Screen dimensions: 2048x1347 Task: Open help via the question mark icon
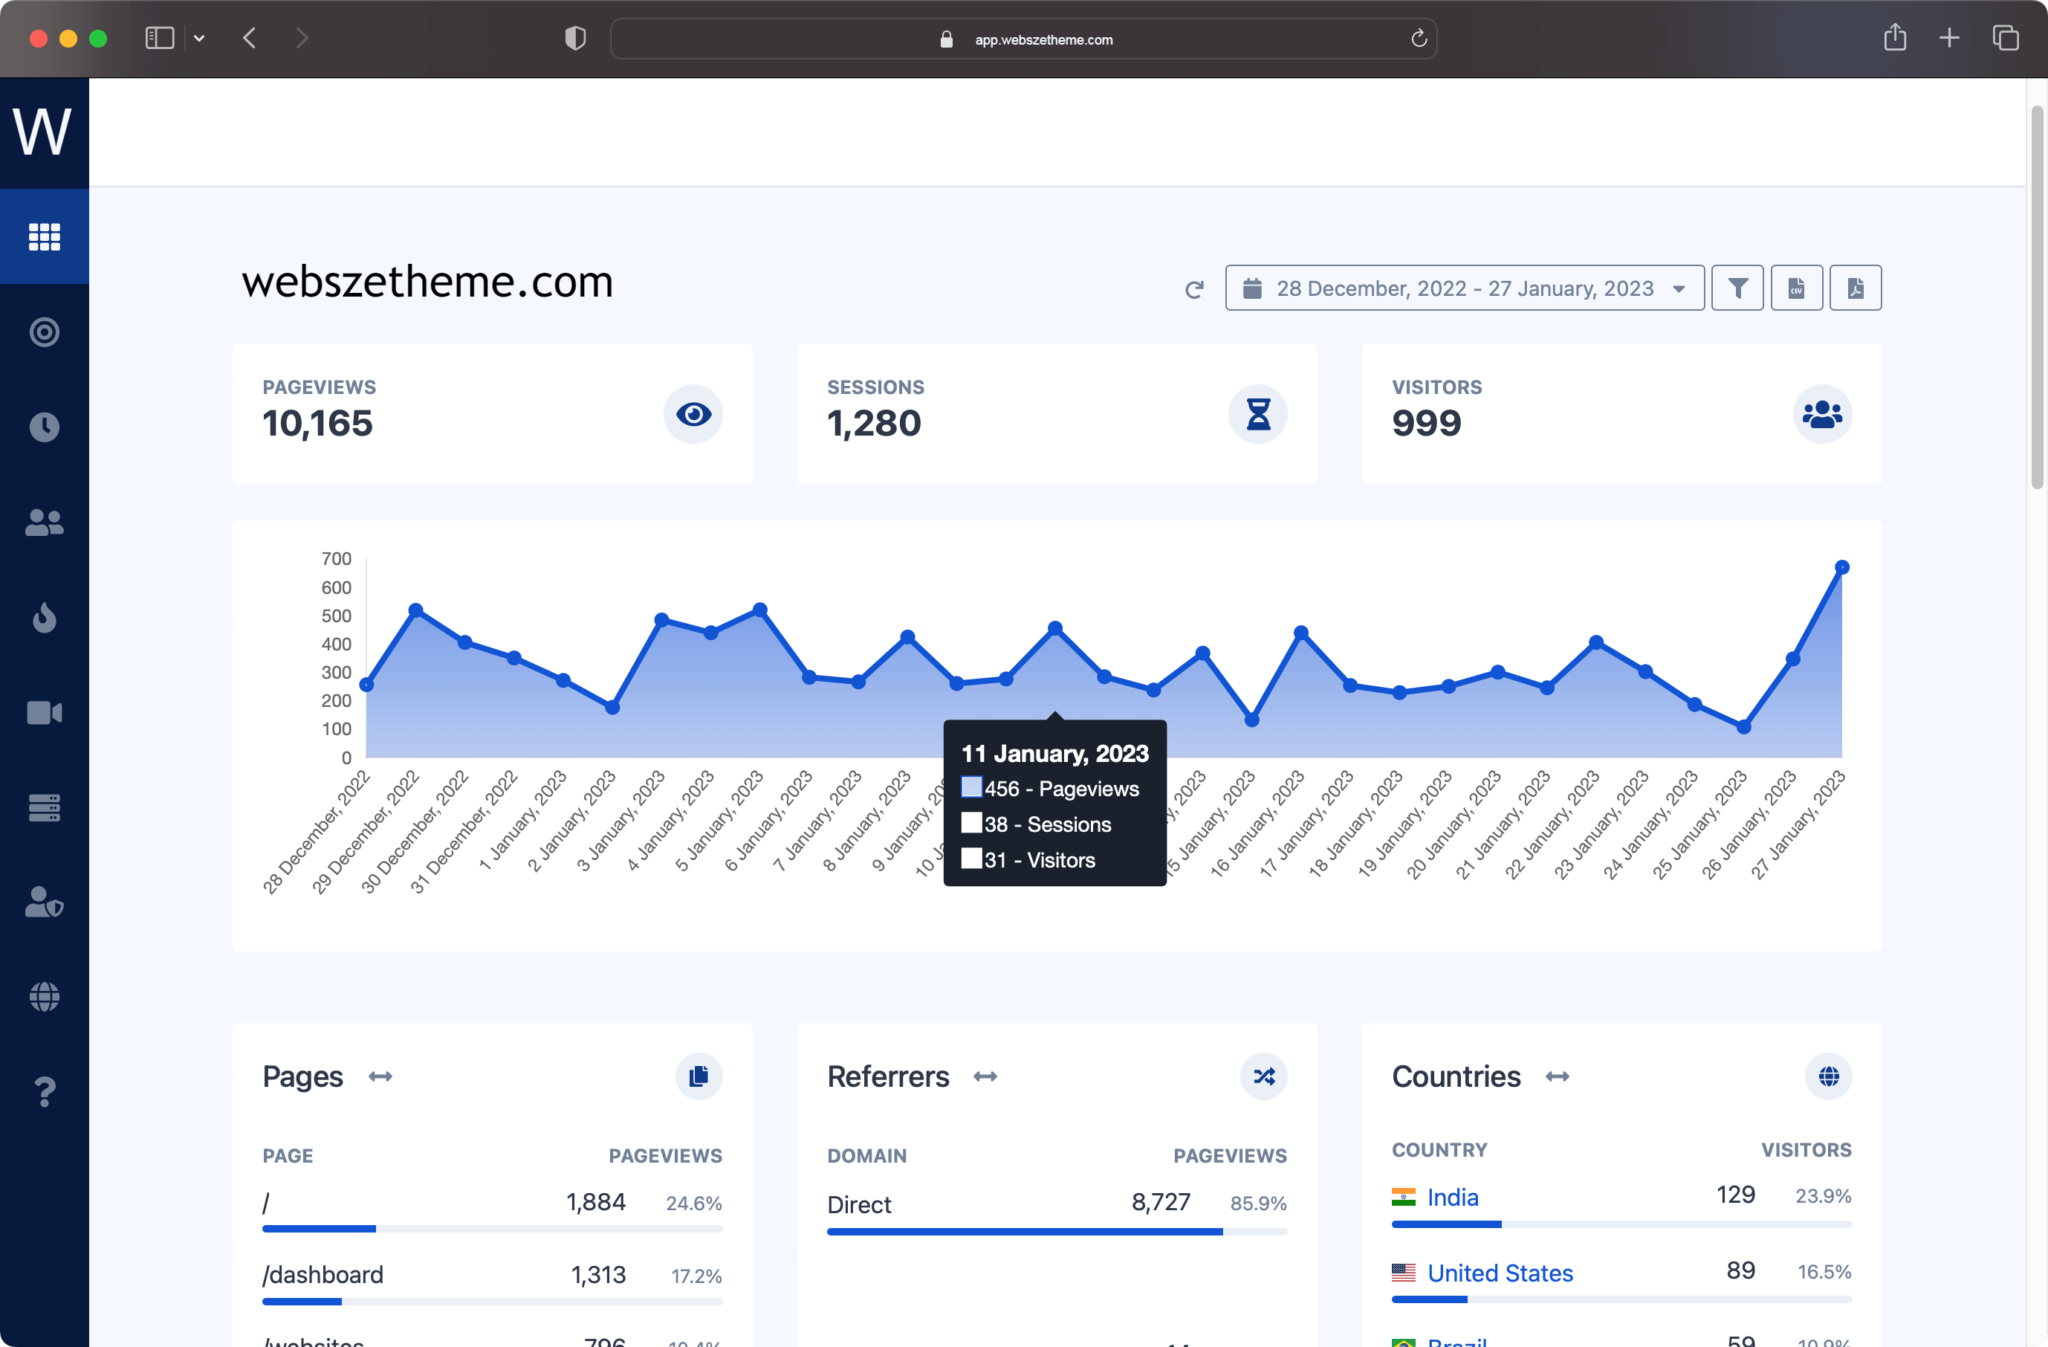click(45, 1091)
